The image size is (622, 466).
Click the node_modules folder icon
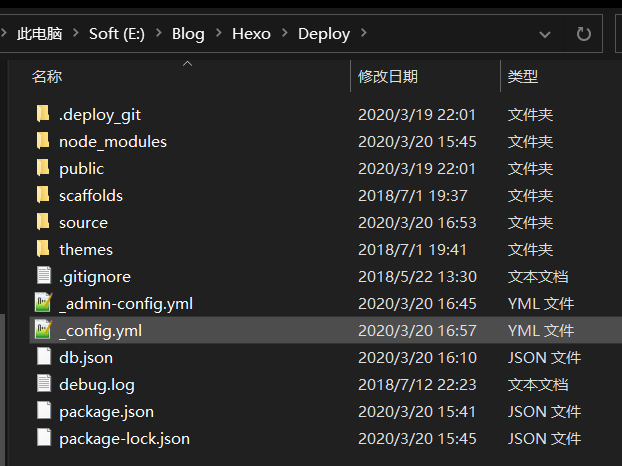point(43,141)
